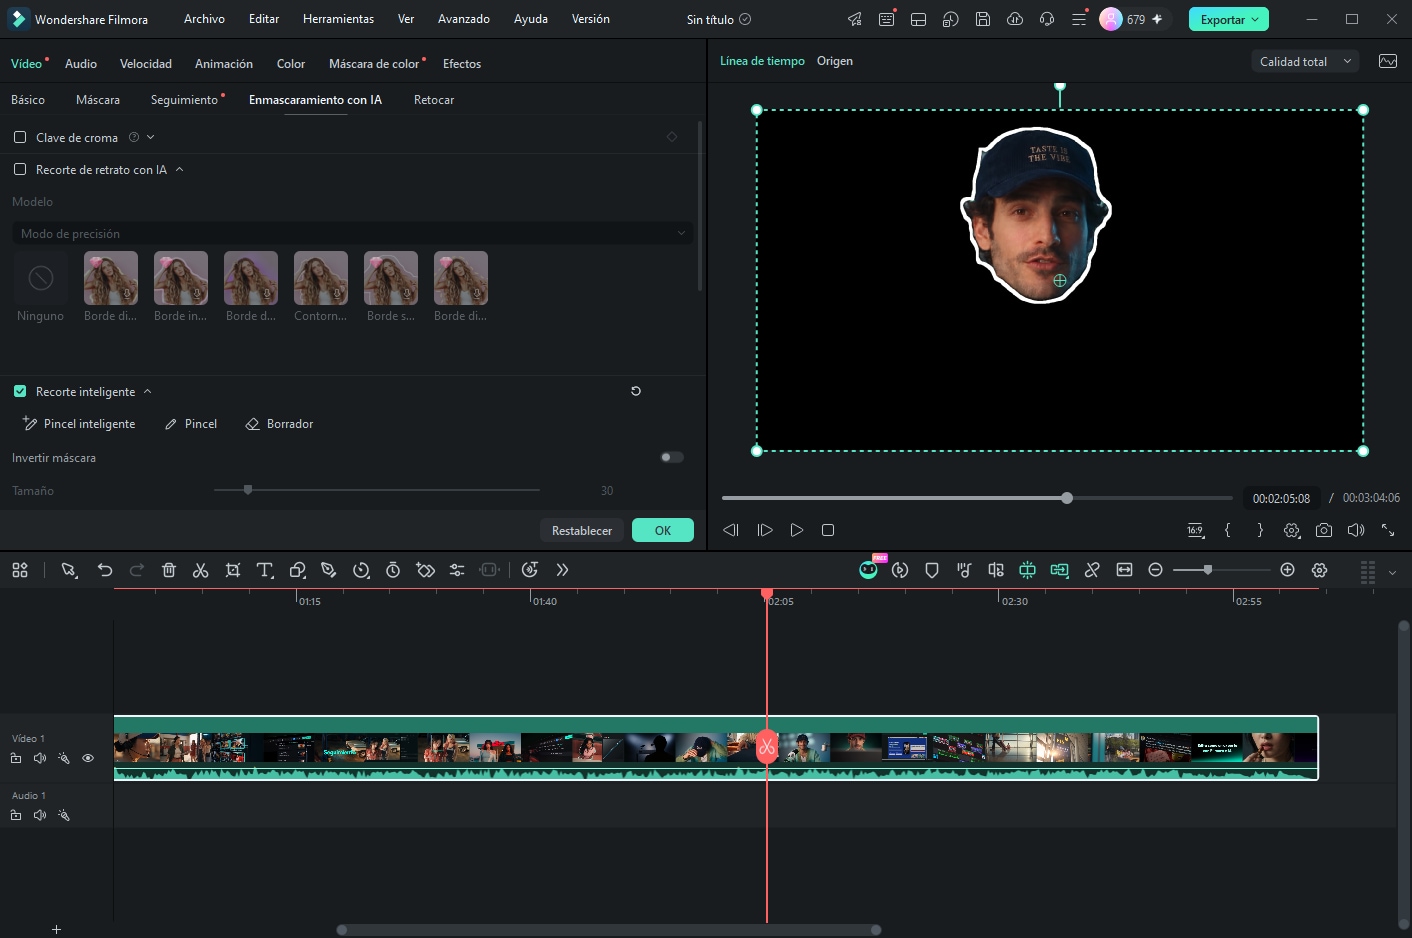Select the crop tool in timeline toolbar

tap(233, 570)
